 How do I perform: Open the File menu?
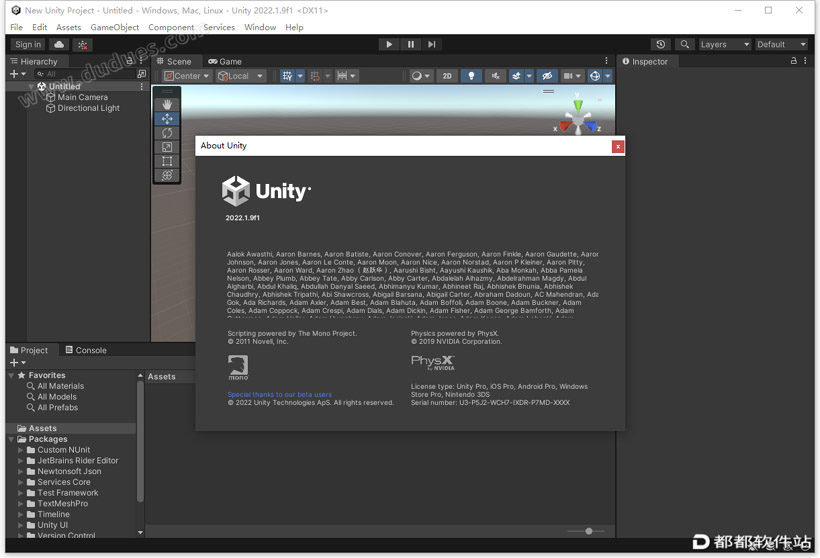[x=16, y=27]
